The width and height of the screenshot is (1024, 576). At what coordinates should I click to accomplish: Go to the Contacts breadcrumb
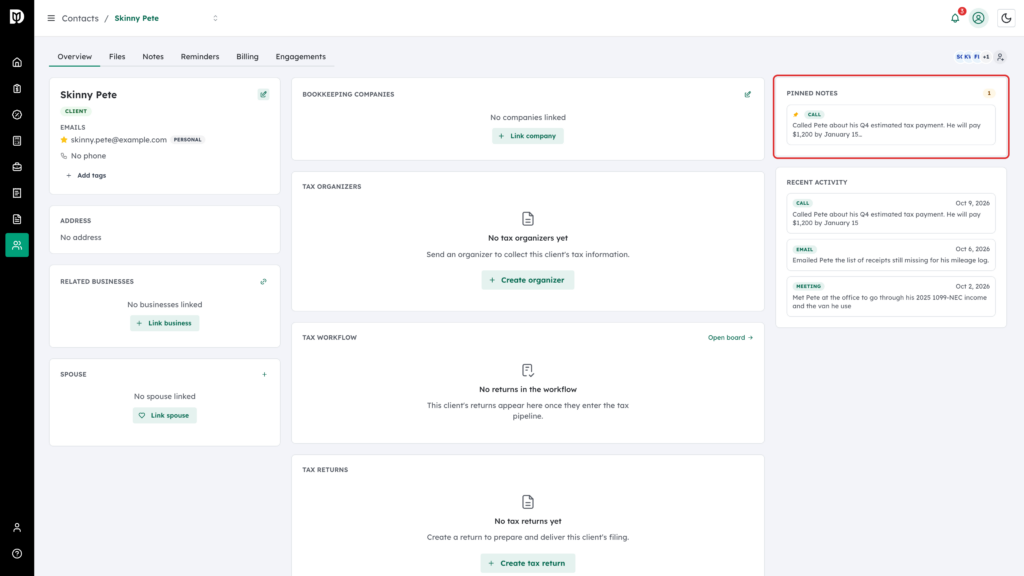[x=80, y=18]
